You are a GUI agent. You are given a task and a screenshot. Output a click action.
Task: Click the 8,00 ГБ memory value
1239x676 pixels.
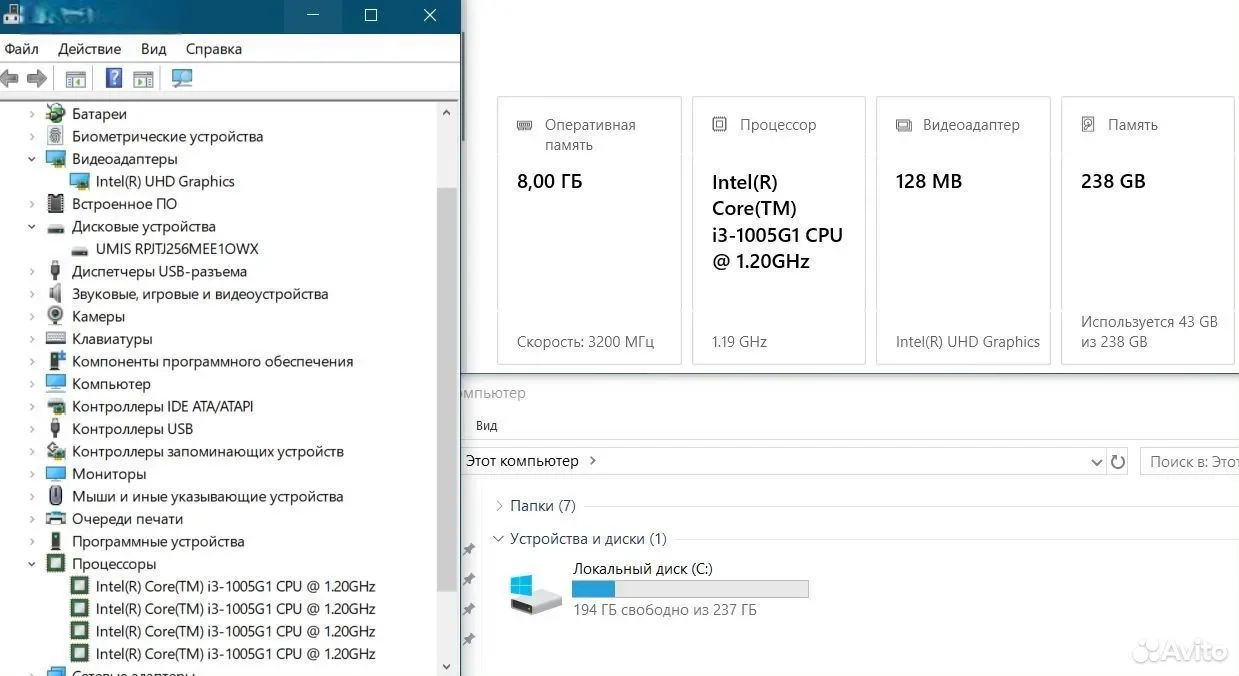click(x=549, y=181)
